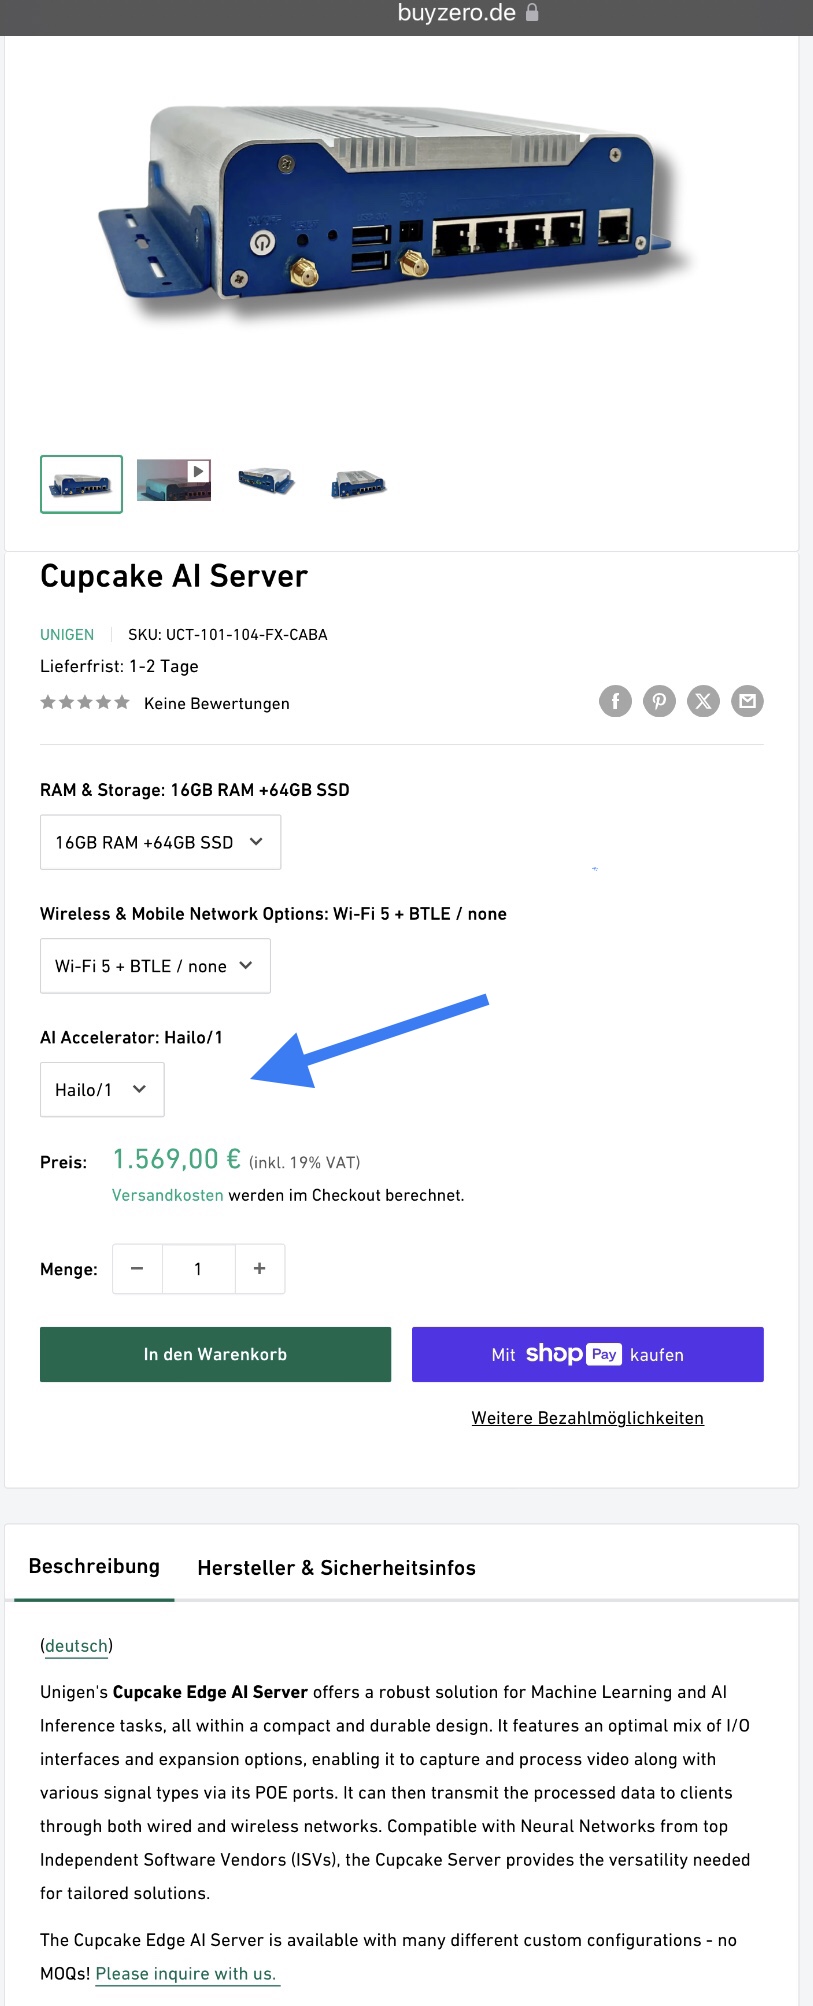
Task: Play the product video thumbnail
Action: [174, 480]
